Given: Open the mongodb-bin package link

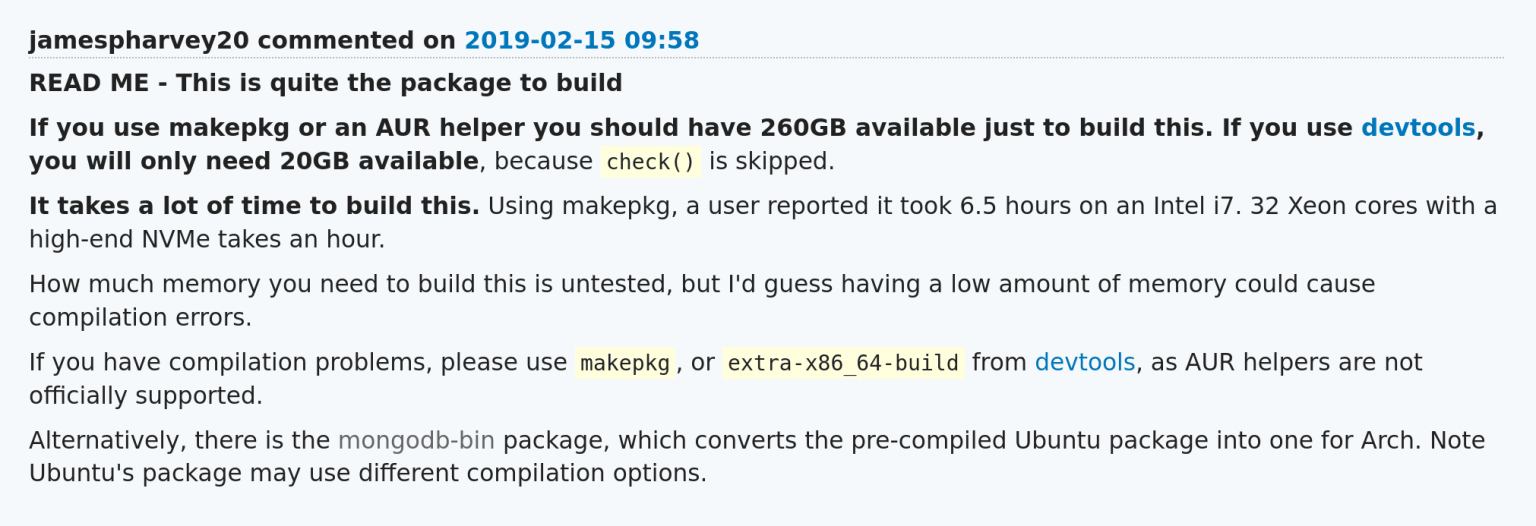Looking at the screenshot, I should tap(416, 440).
